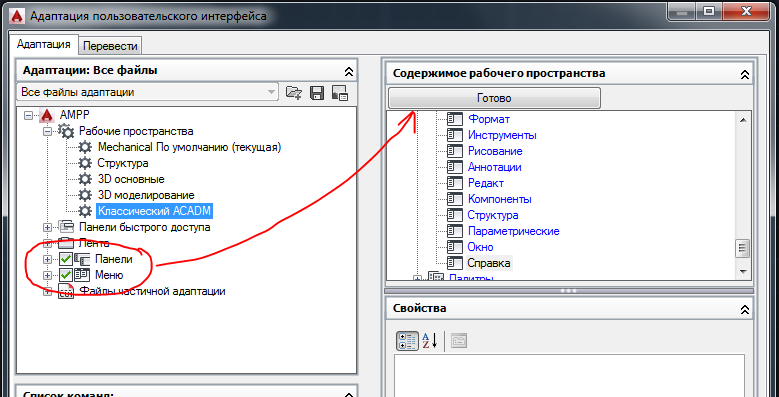Collapse the Свойства pane
Screen dimensions: 779x397
[x=745, y=309]
